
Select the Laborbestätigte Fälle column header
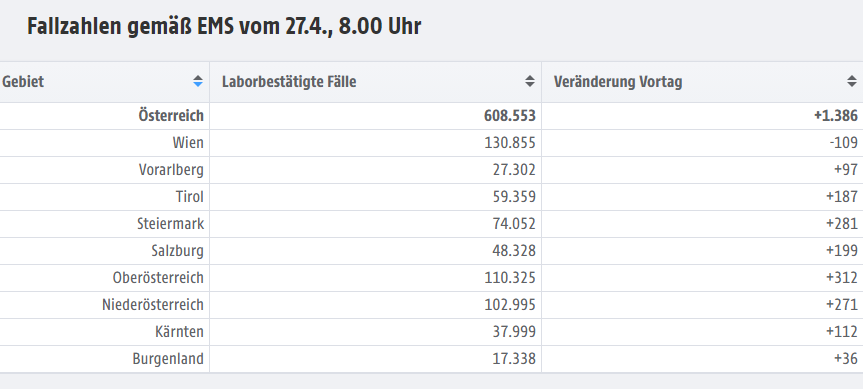pos(375,82)
